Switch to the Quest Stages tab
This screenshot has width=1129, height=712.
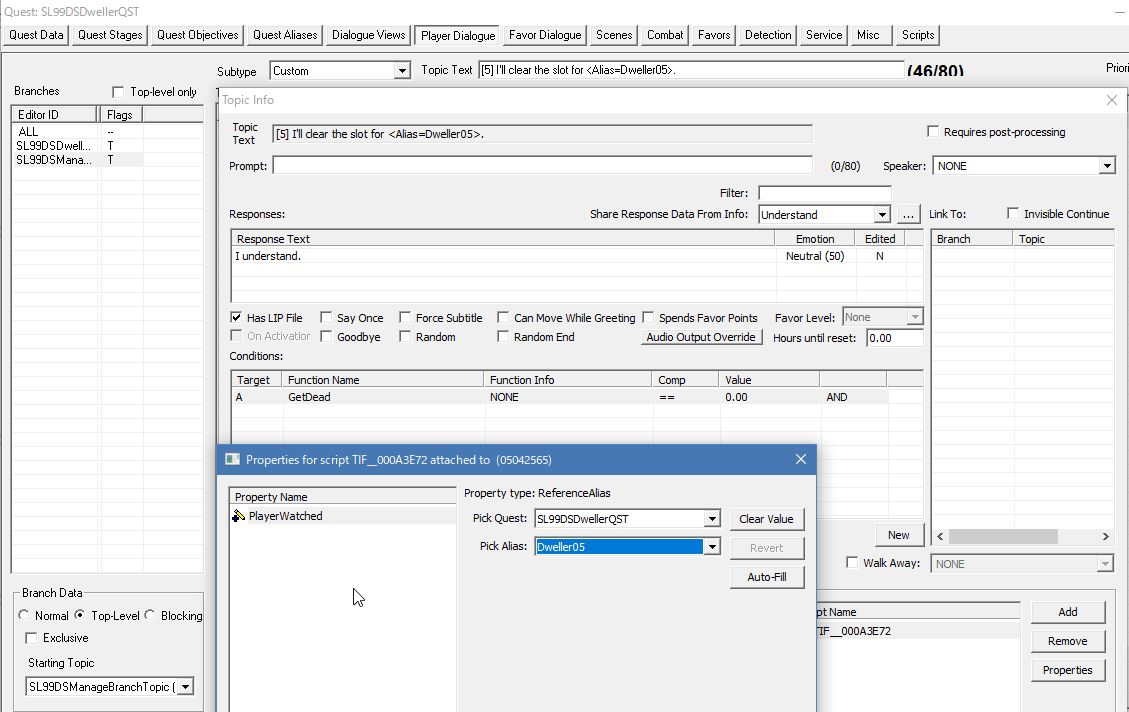click(x=110, y=35)
